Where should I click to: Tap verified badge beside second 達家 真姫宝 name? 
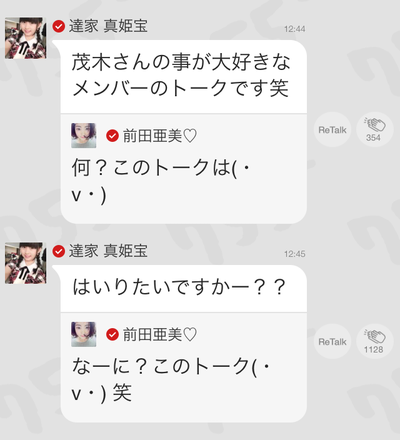tap(59, 251)
